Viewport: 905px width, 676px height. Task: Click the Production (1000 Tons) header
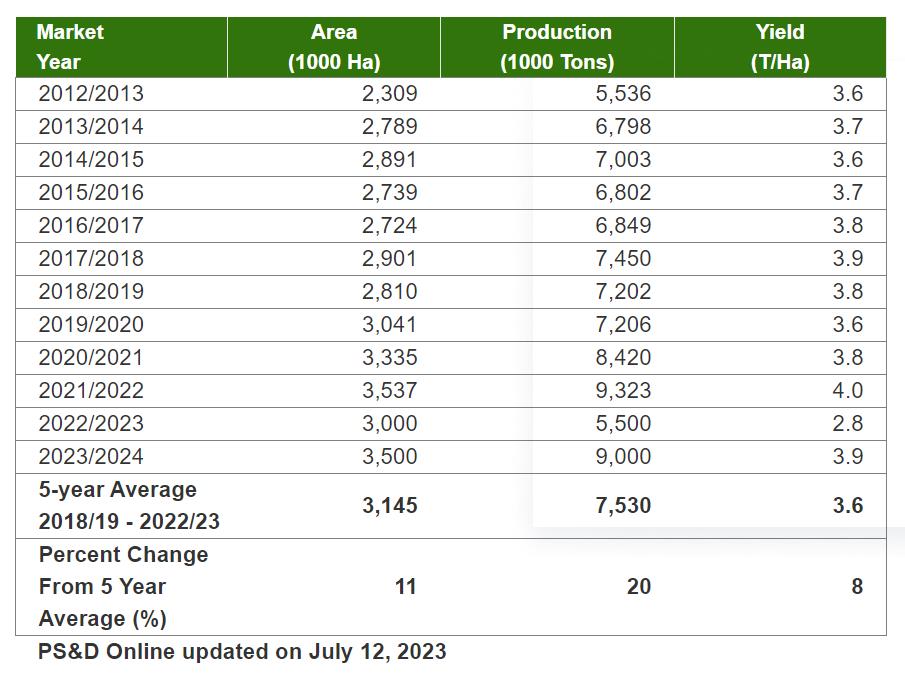coord(557,47)
